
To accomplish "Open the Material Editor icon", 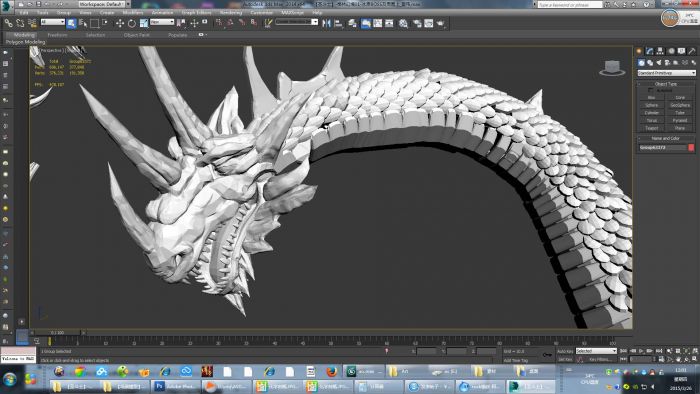I will (x=403, y=23).
